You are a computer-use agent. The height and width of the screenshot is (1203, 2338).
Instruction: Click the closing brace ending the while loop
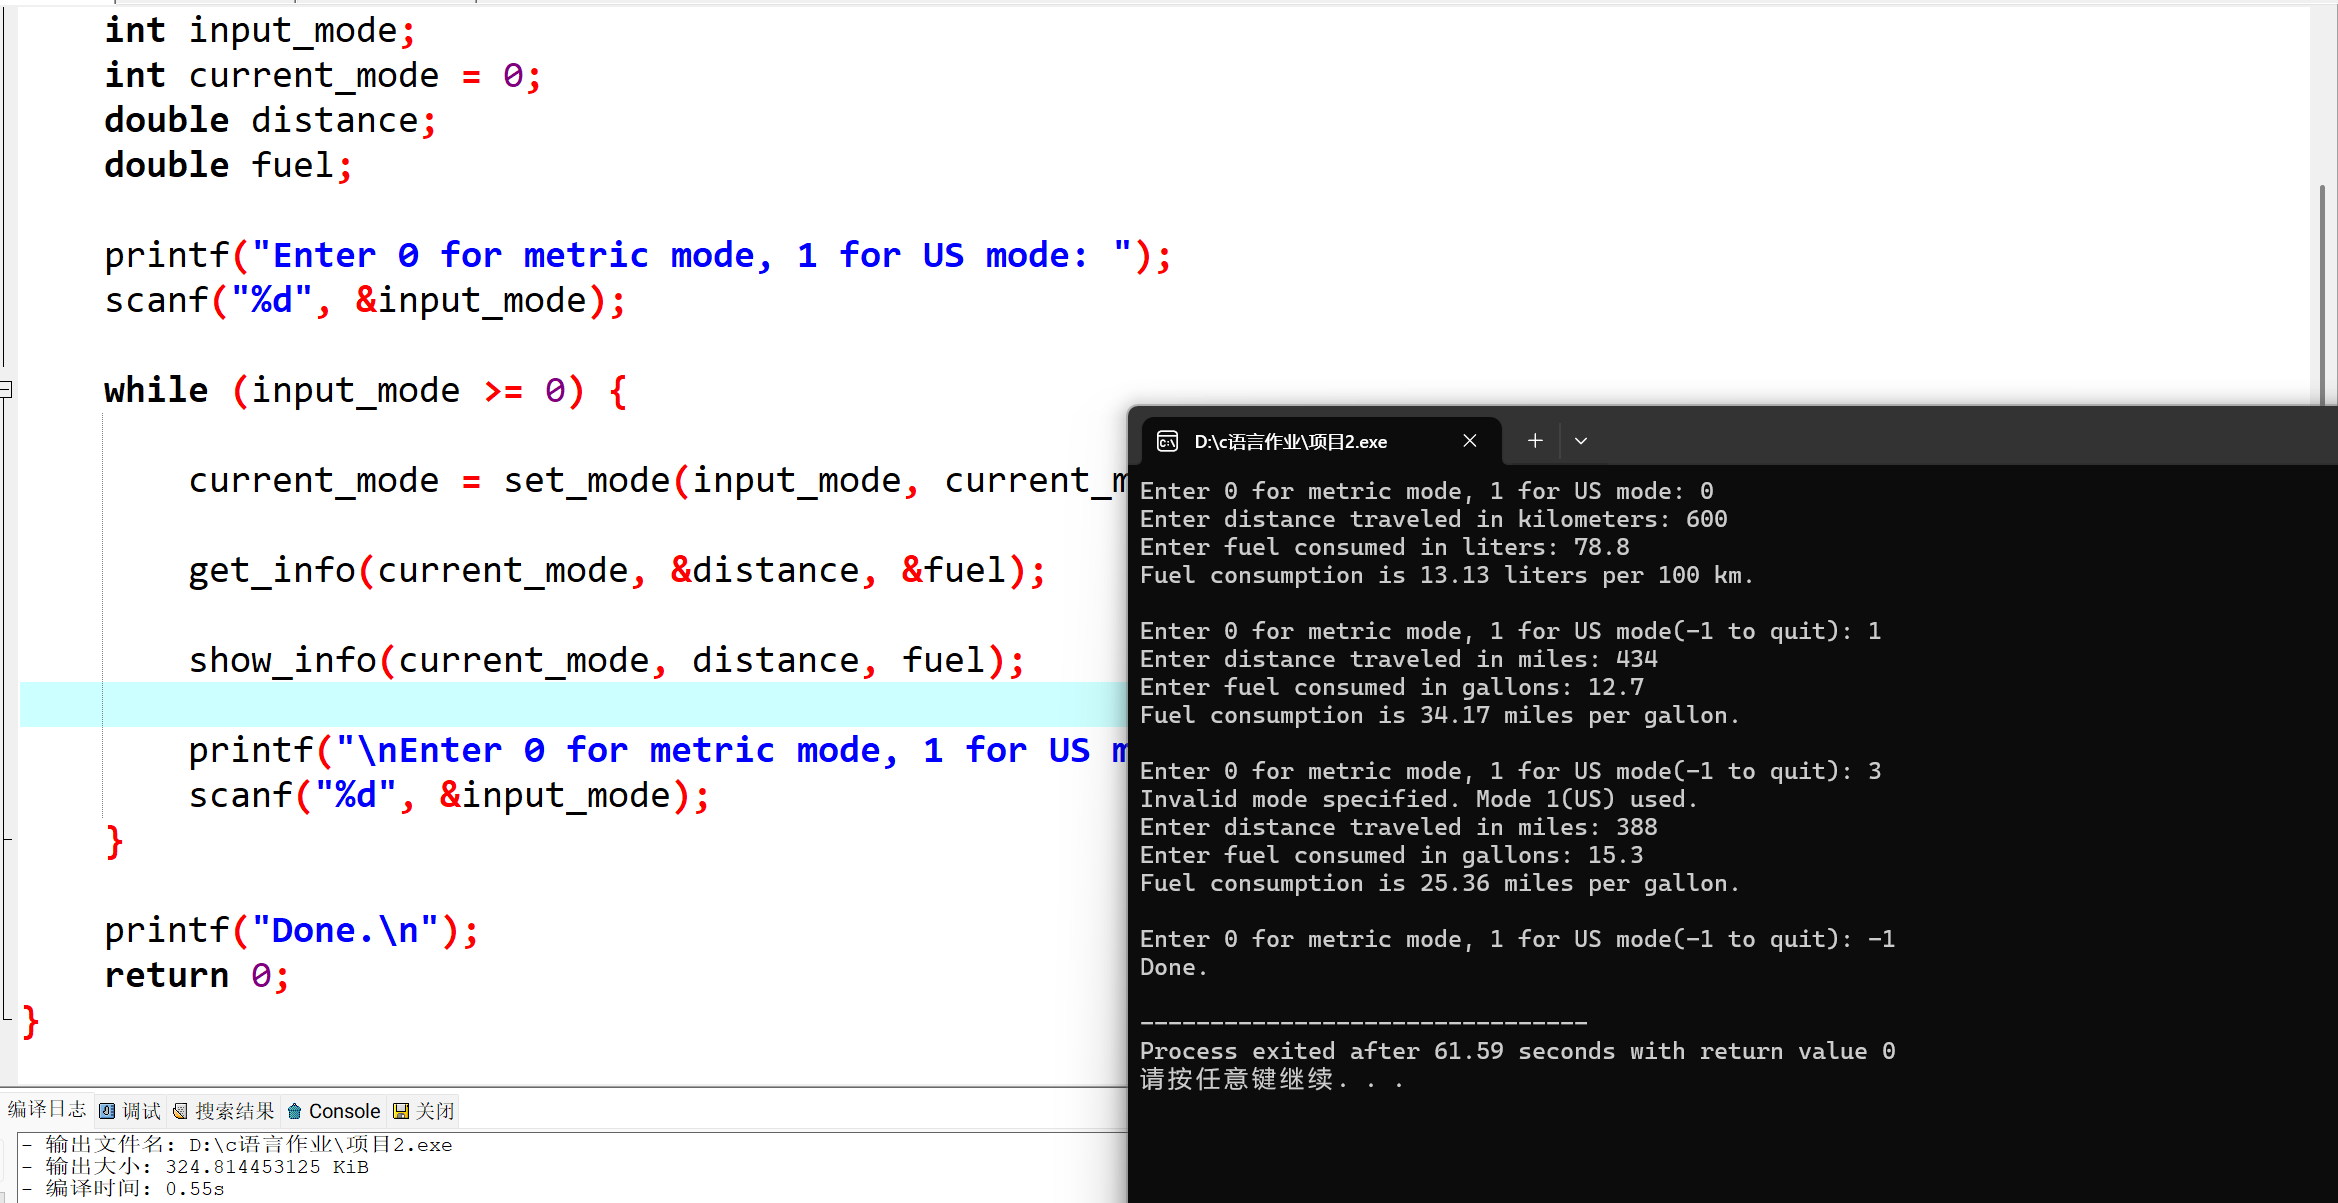114,841
